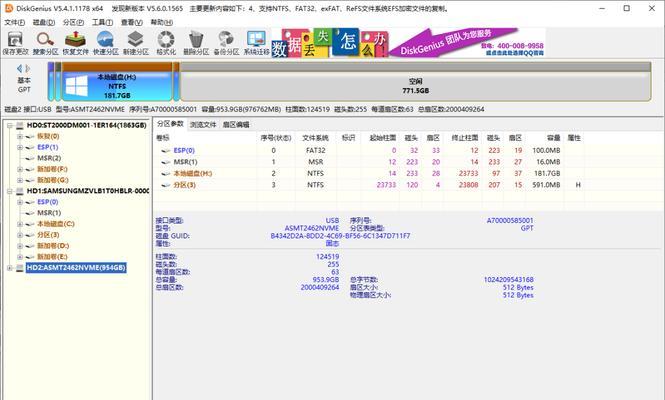Click the previous disk navigation arrow
The height and width of the screenshot is (400, 665).
coord(17,69)
